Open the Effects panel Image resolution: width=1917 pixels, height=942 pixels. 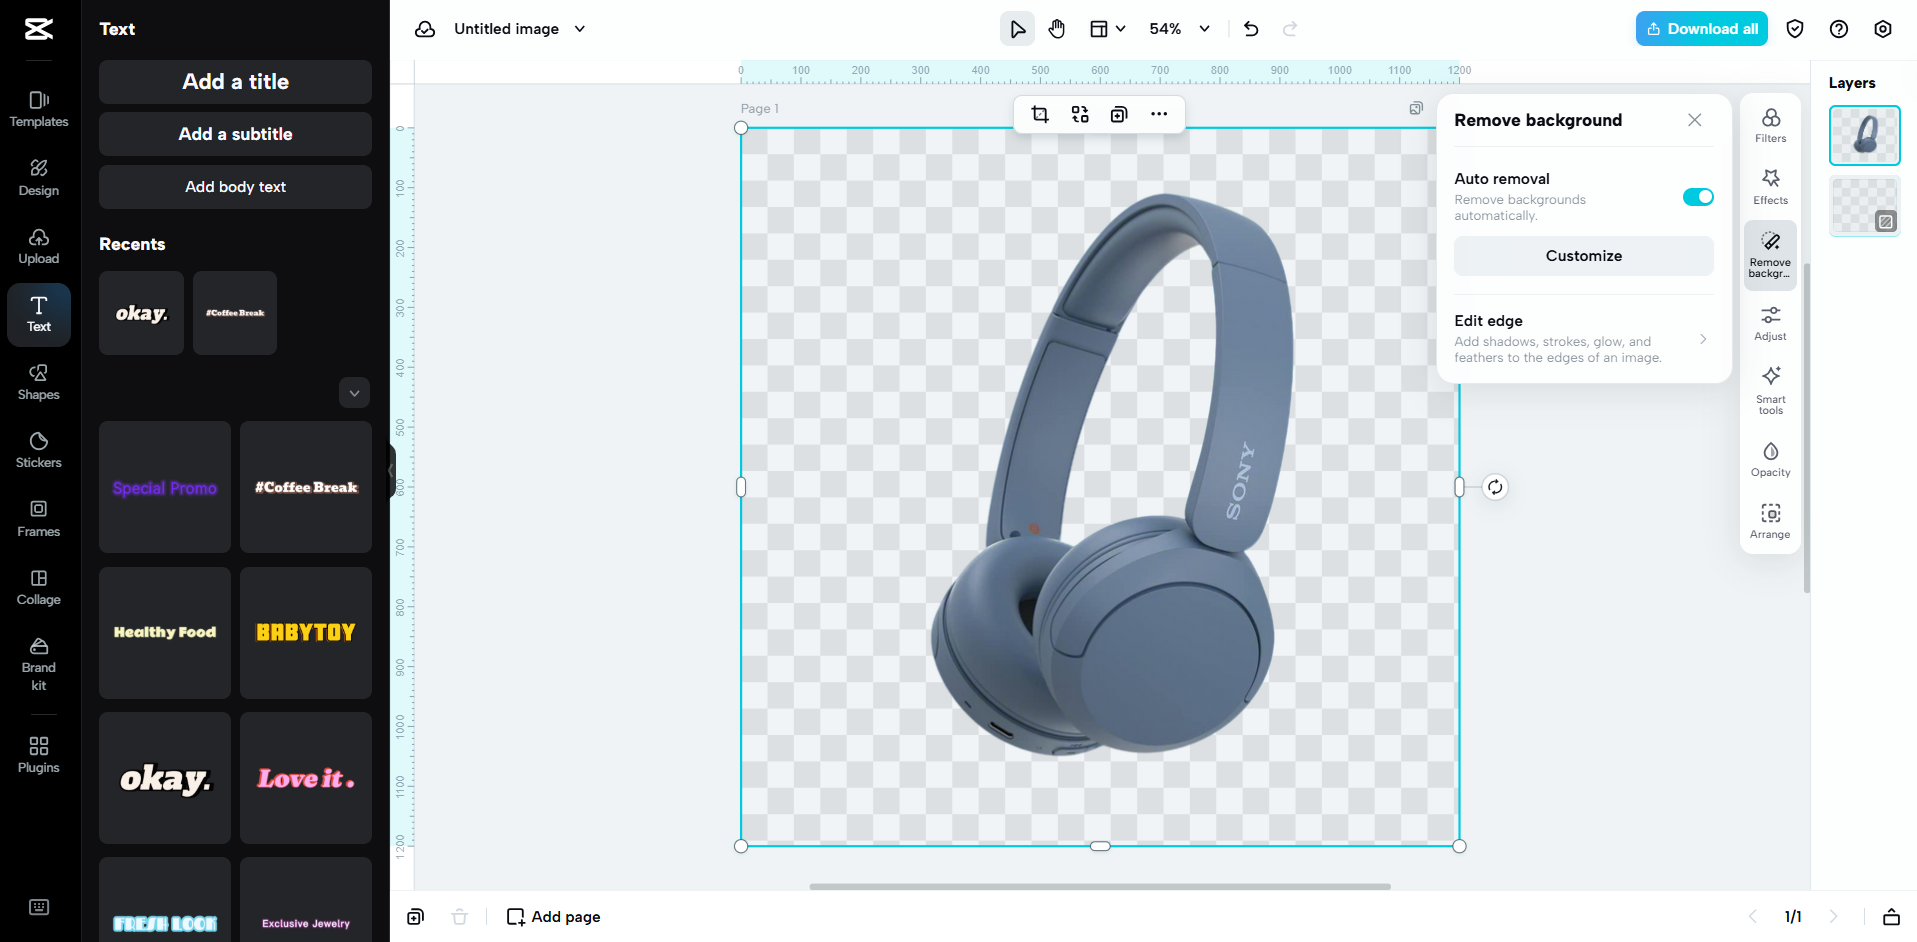(x=1769, y=185)
